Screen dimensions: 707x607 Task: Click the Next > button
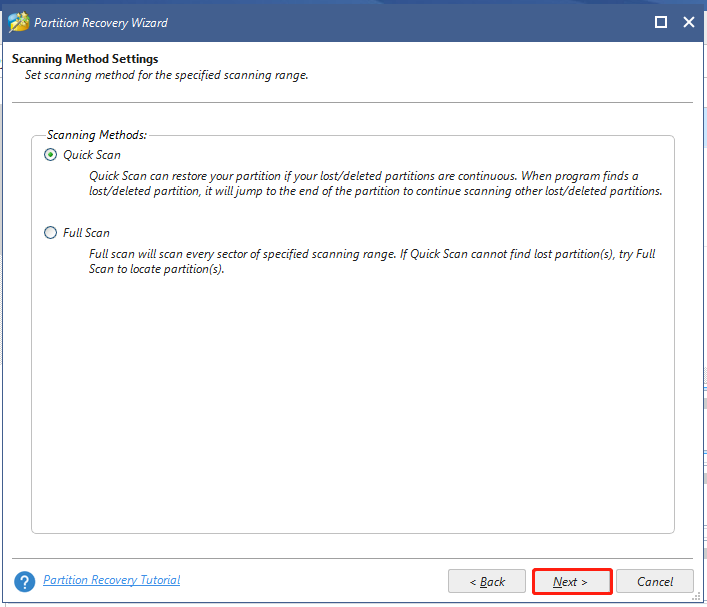[572, 582]
